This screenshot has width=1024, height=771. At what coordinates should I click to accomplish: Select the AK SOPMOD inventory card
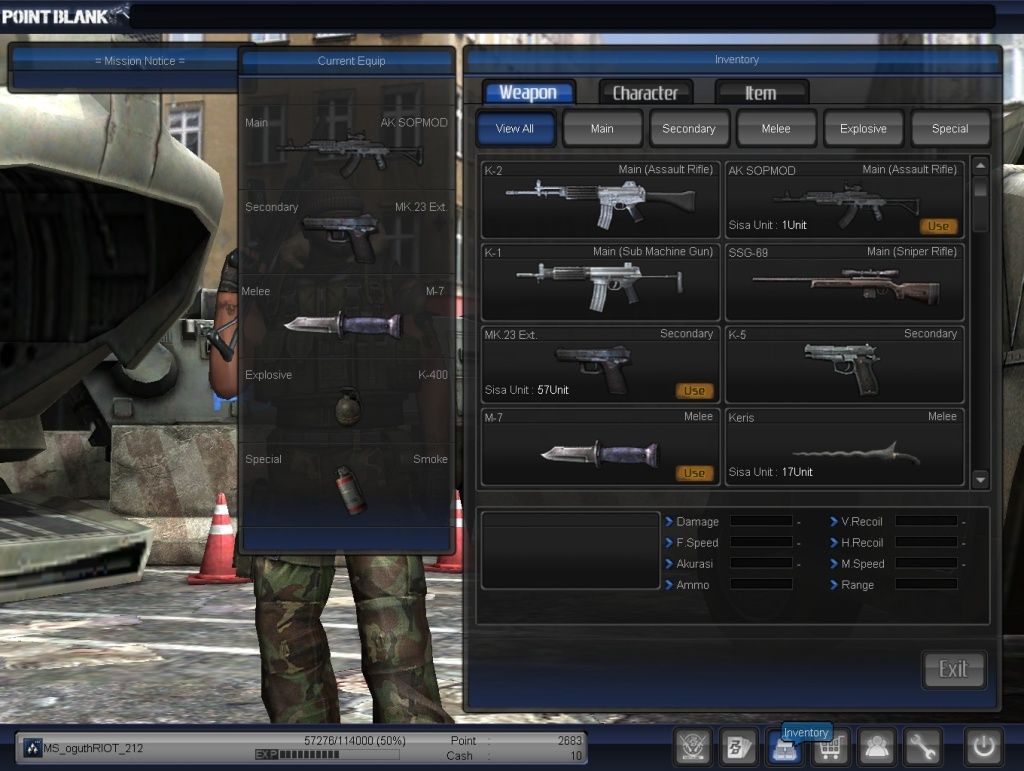(844, 200)
